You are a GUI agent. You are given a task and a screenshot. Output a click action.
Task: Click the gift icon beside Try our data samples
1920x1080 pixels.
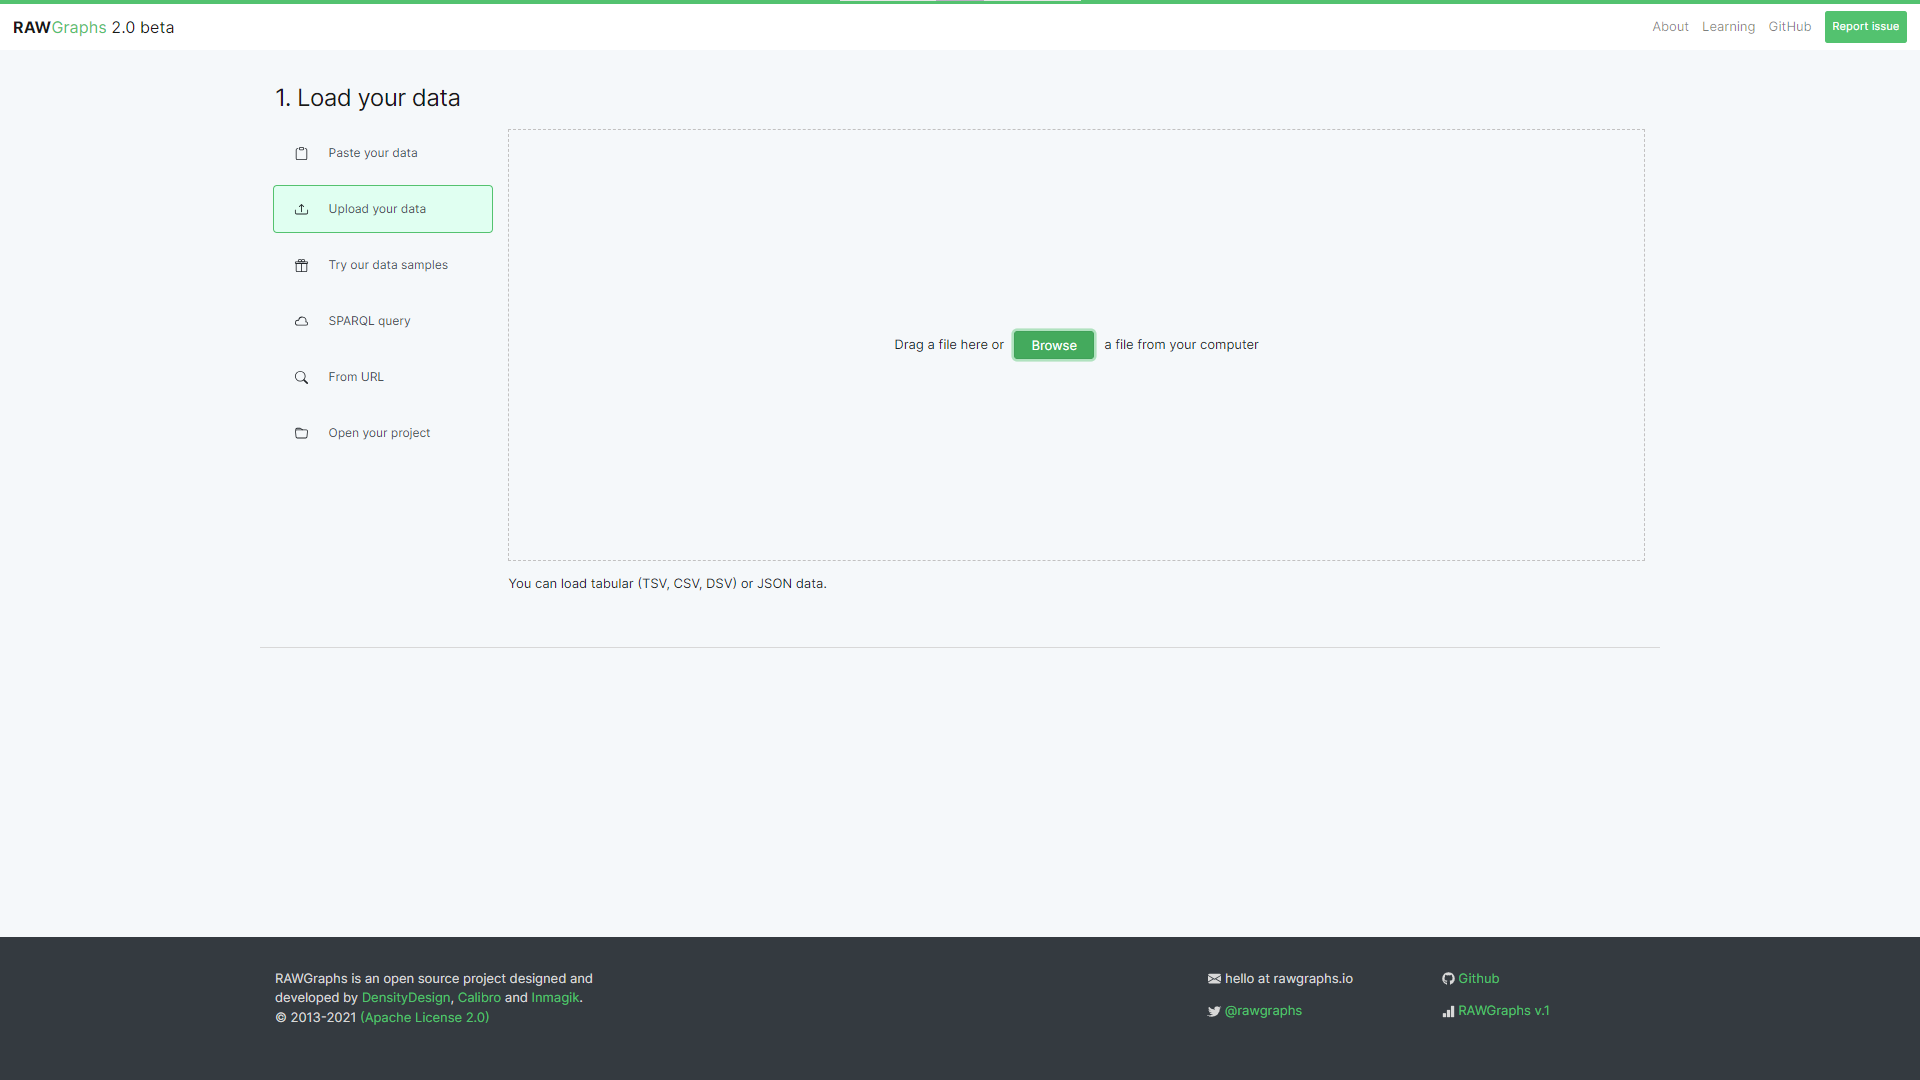301,265
